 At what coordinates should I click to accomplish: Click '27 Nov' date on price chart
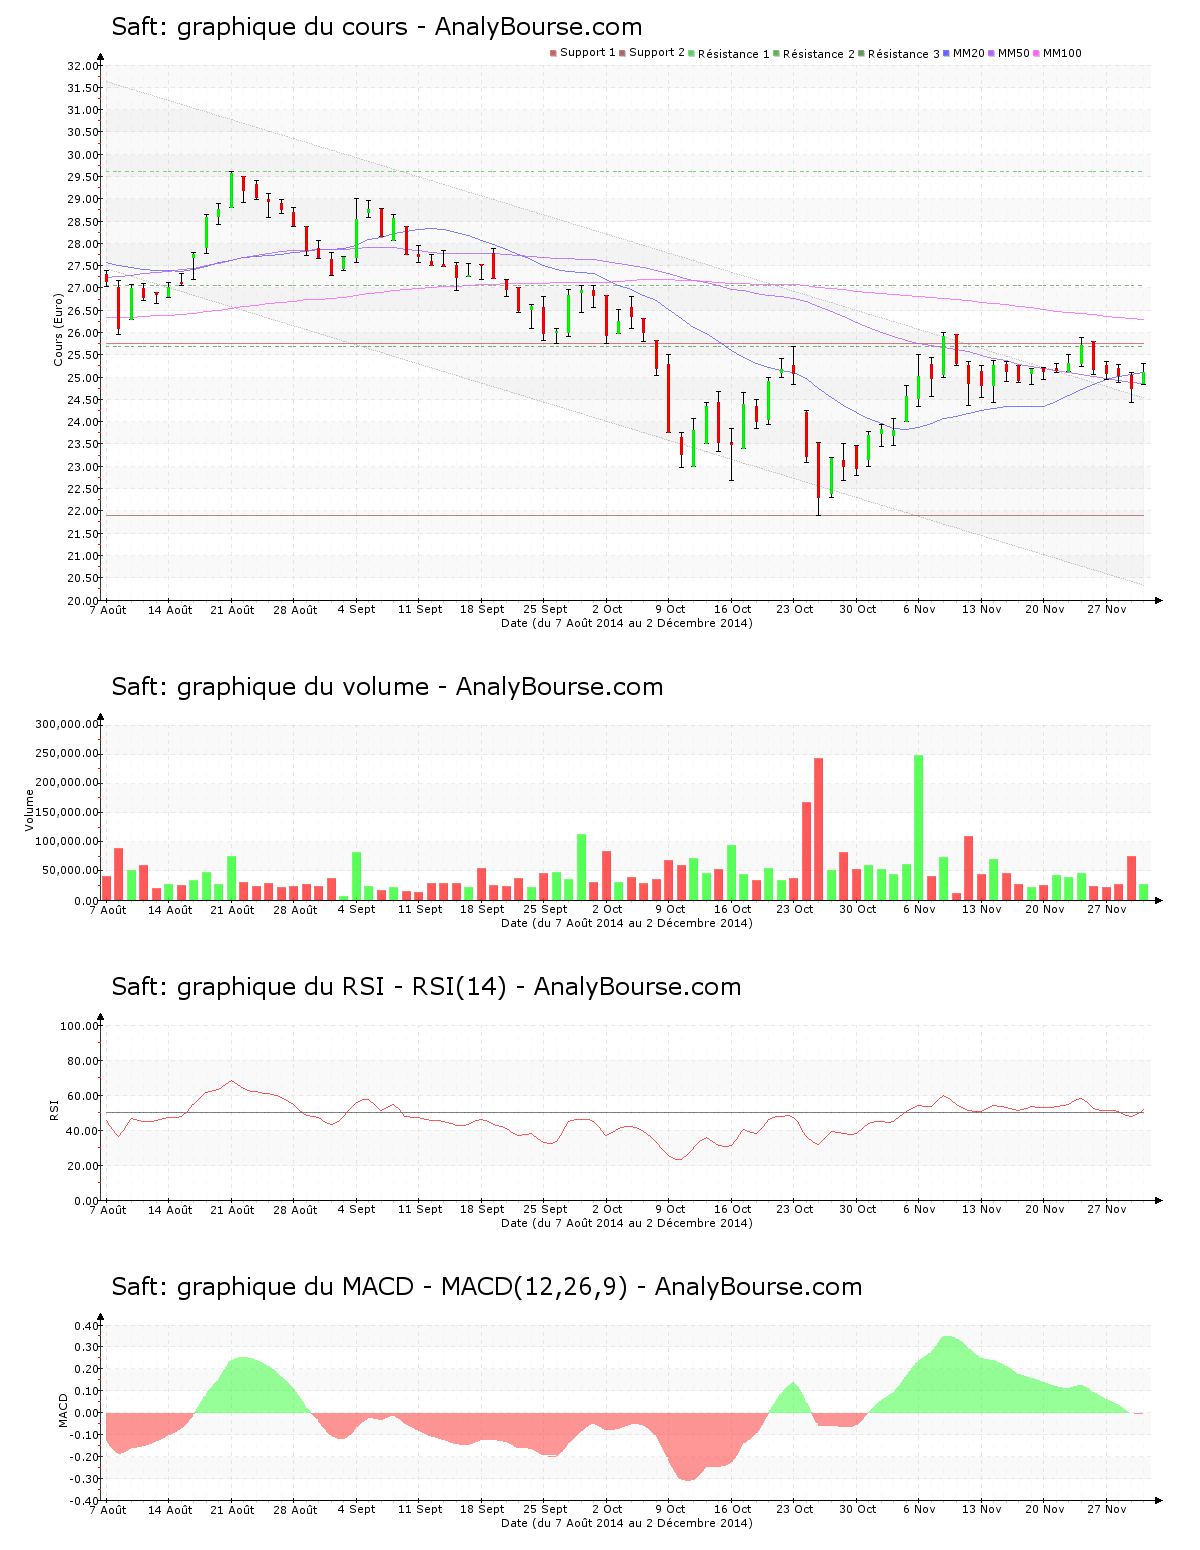coord(1107,609)
